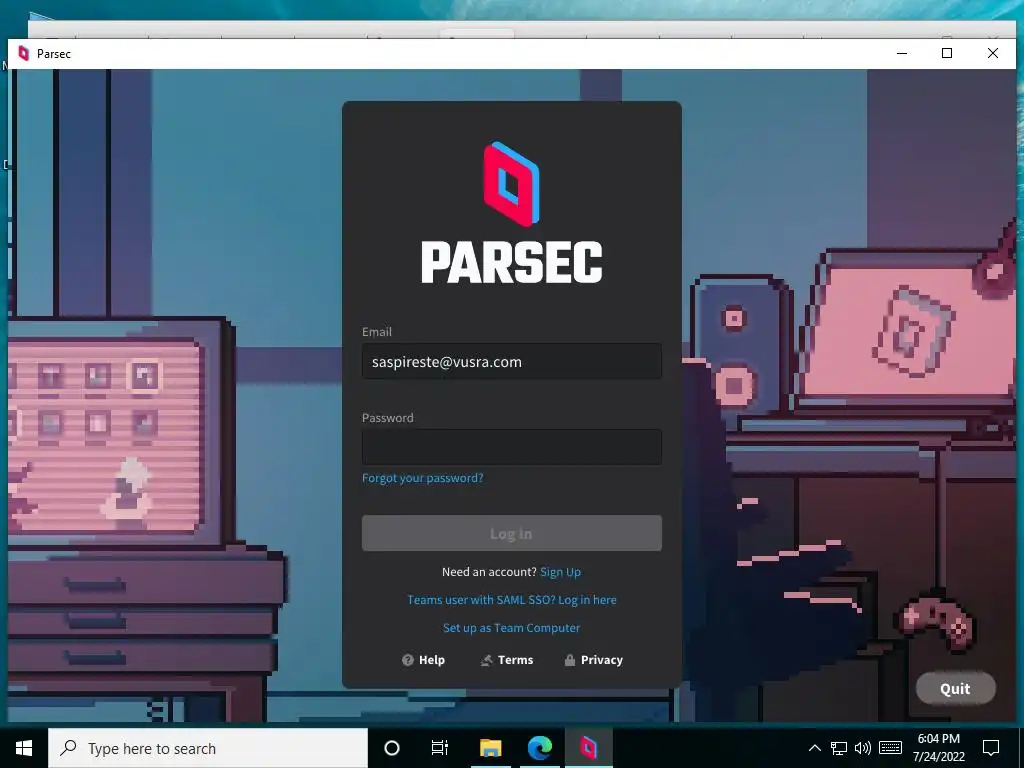
Task: Open the volume control tray icon
Action: pos(863,748)
